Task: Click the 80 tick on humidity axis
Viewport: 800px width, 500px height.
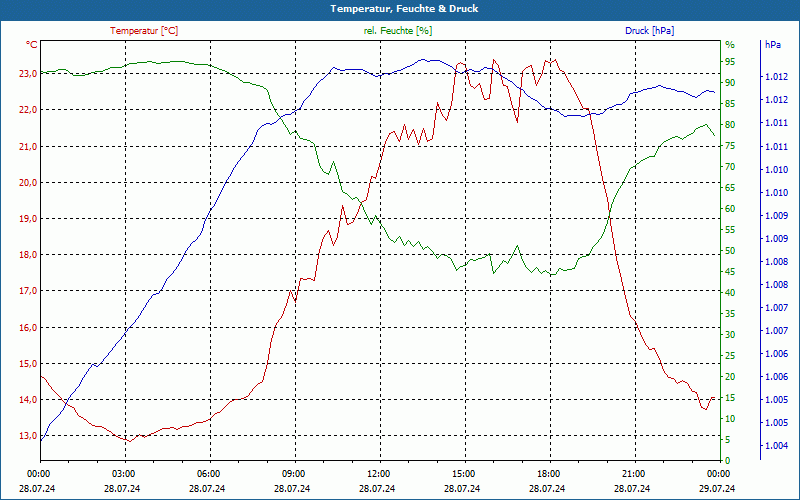Action: tap(730, 124)
